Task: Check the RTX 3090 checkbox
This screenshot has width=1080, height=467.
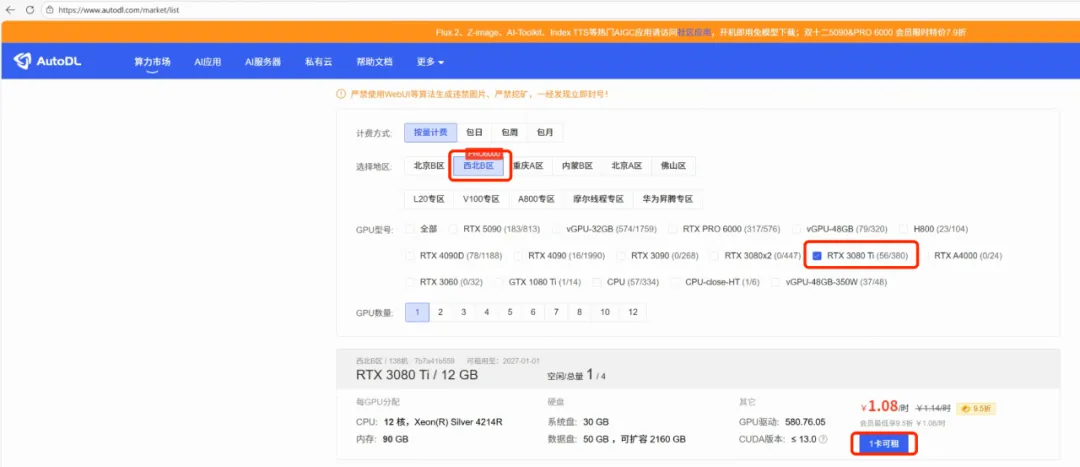Action: (622, 256)
